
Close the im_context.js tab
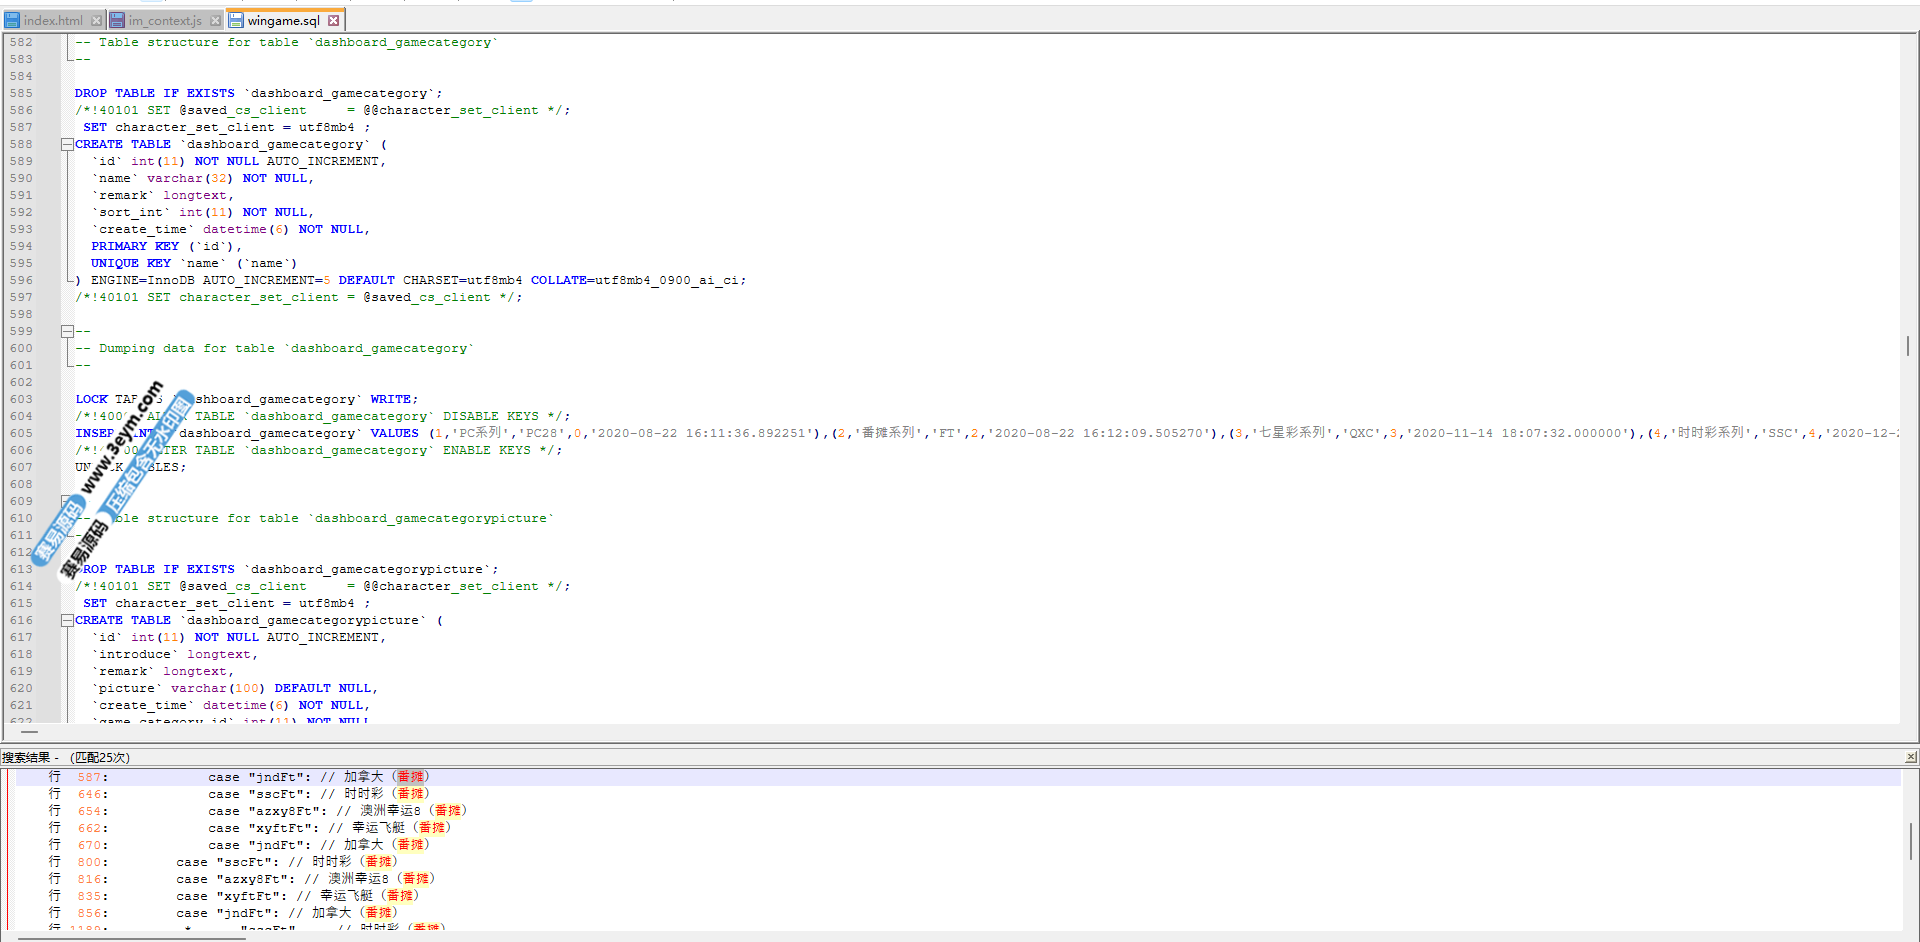click(x=215, y=21)
